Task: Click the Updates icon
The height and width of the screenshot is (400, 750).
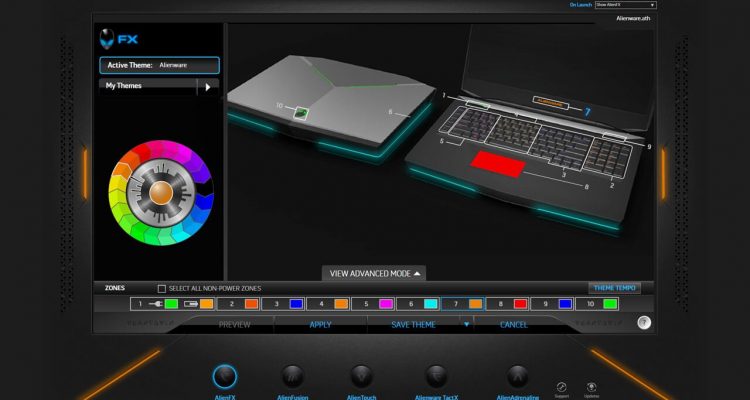Action: pos(591,387)
